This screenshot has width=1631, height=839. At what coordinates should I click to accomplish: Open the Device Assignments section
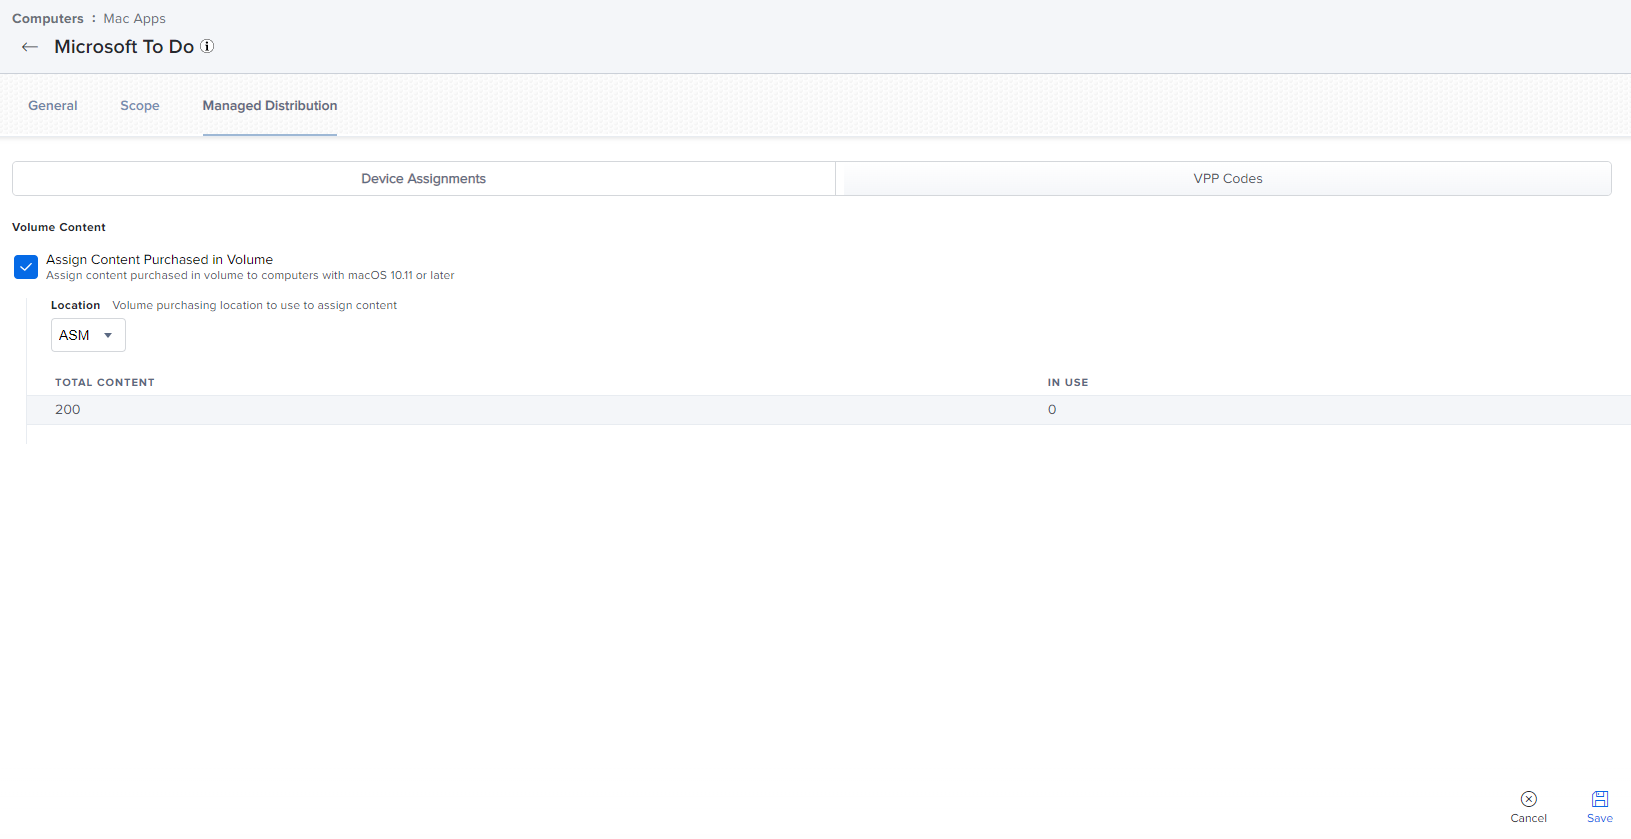[424, 178]
